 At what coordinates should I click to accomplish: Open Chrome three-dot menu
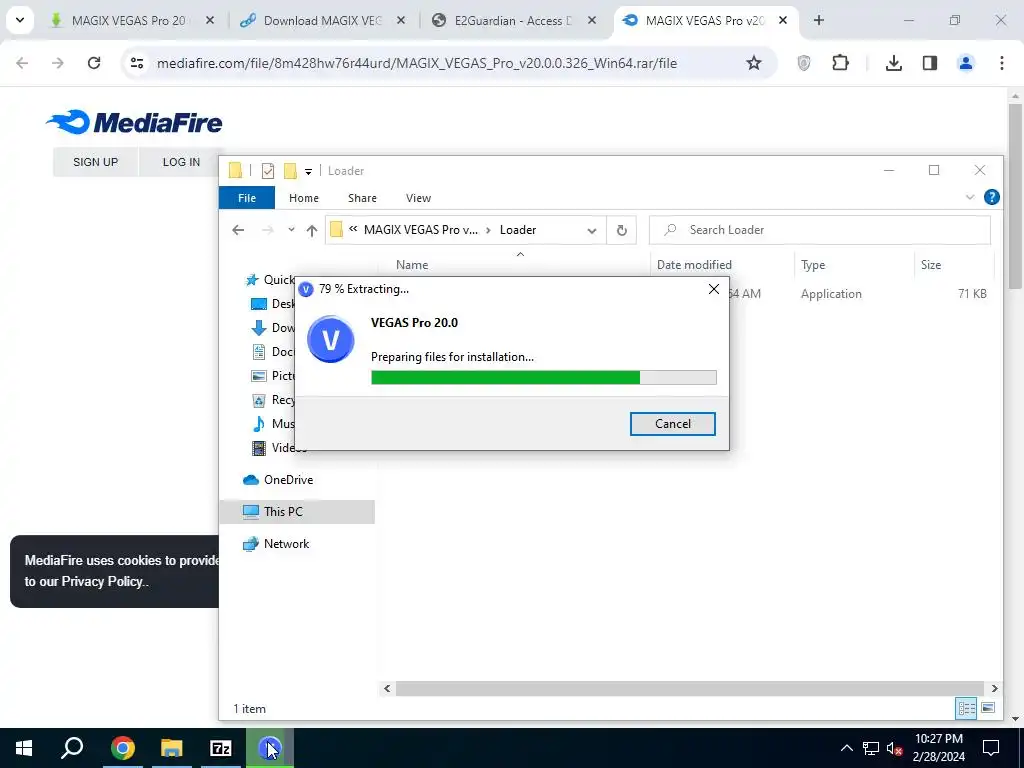1002,63
